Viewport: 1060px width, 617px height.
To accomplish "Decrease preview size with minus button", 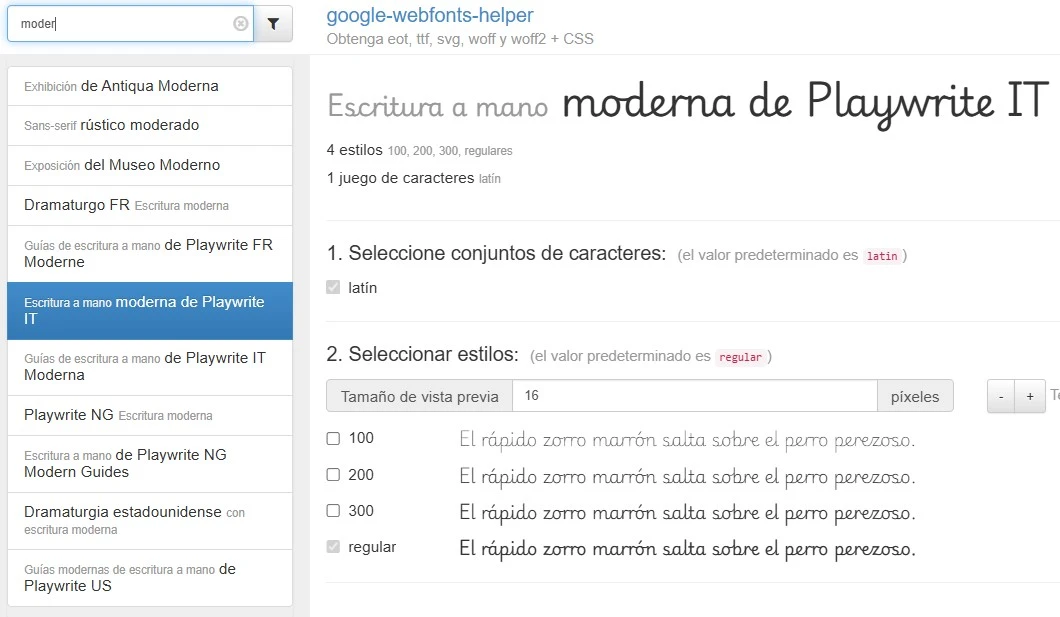I will pos(1001,396).
